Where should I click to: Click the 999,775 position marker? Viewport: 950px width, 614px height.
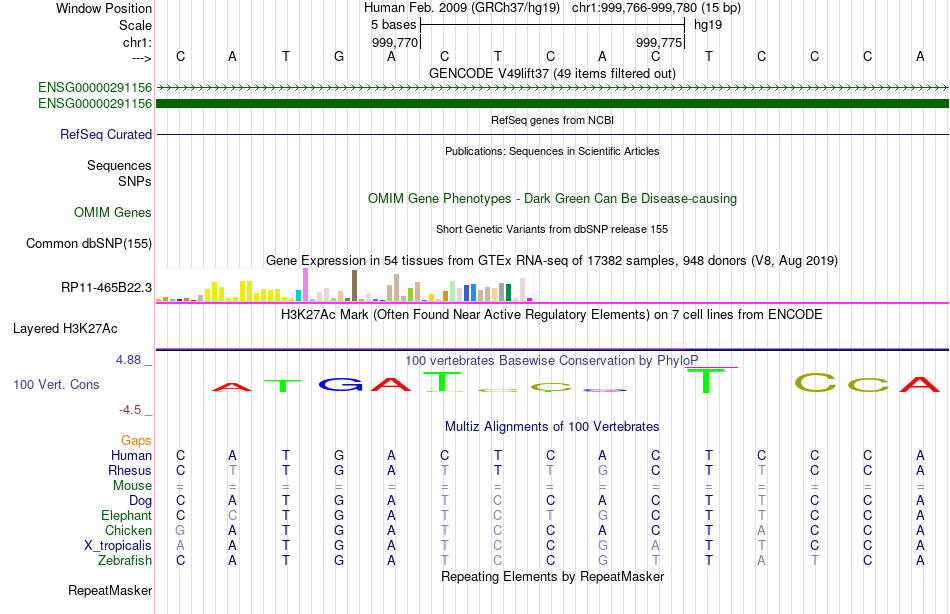pos(659,42)
